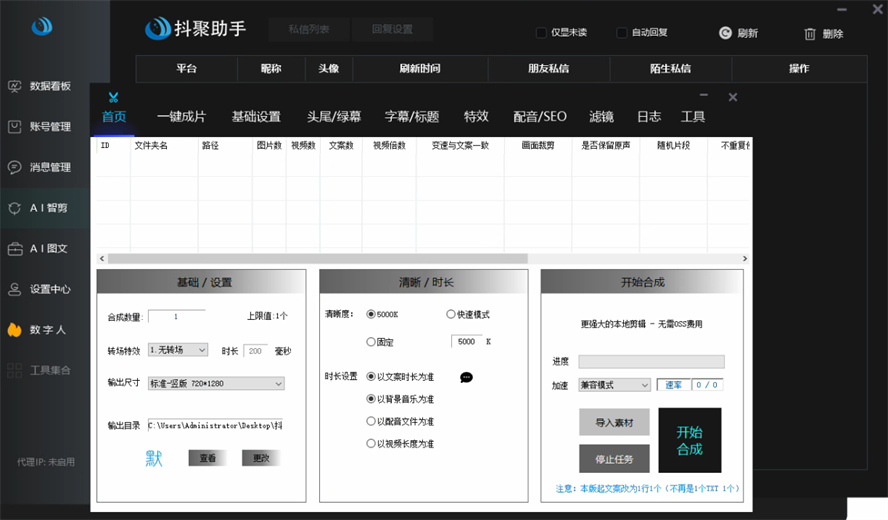The height and width of the screenshot is (520, 888).
Task: Open 设置中心 user settings icon
Action: pos(15,289)
